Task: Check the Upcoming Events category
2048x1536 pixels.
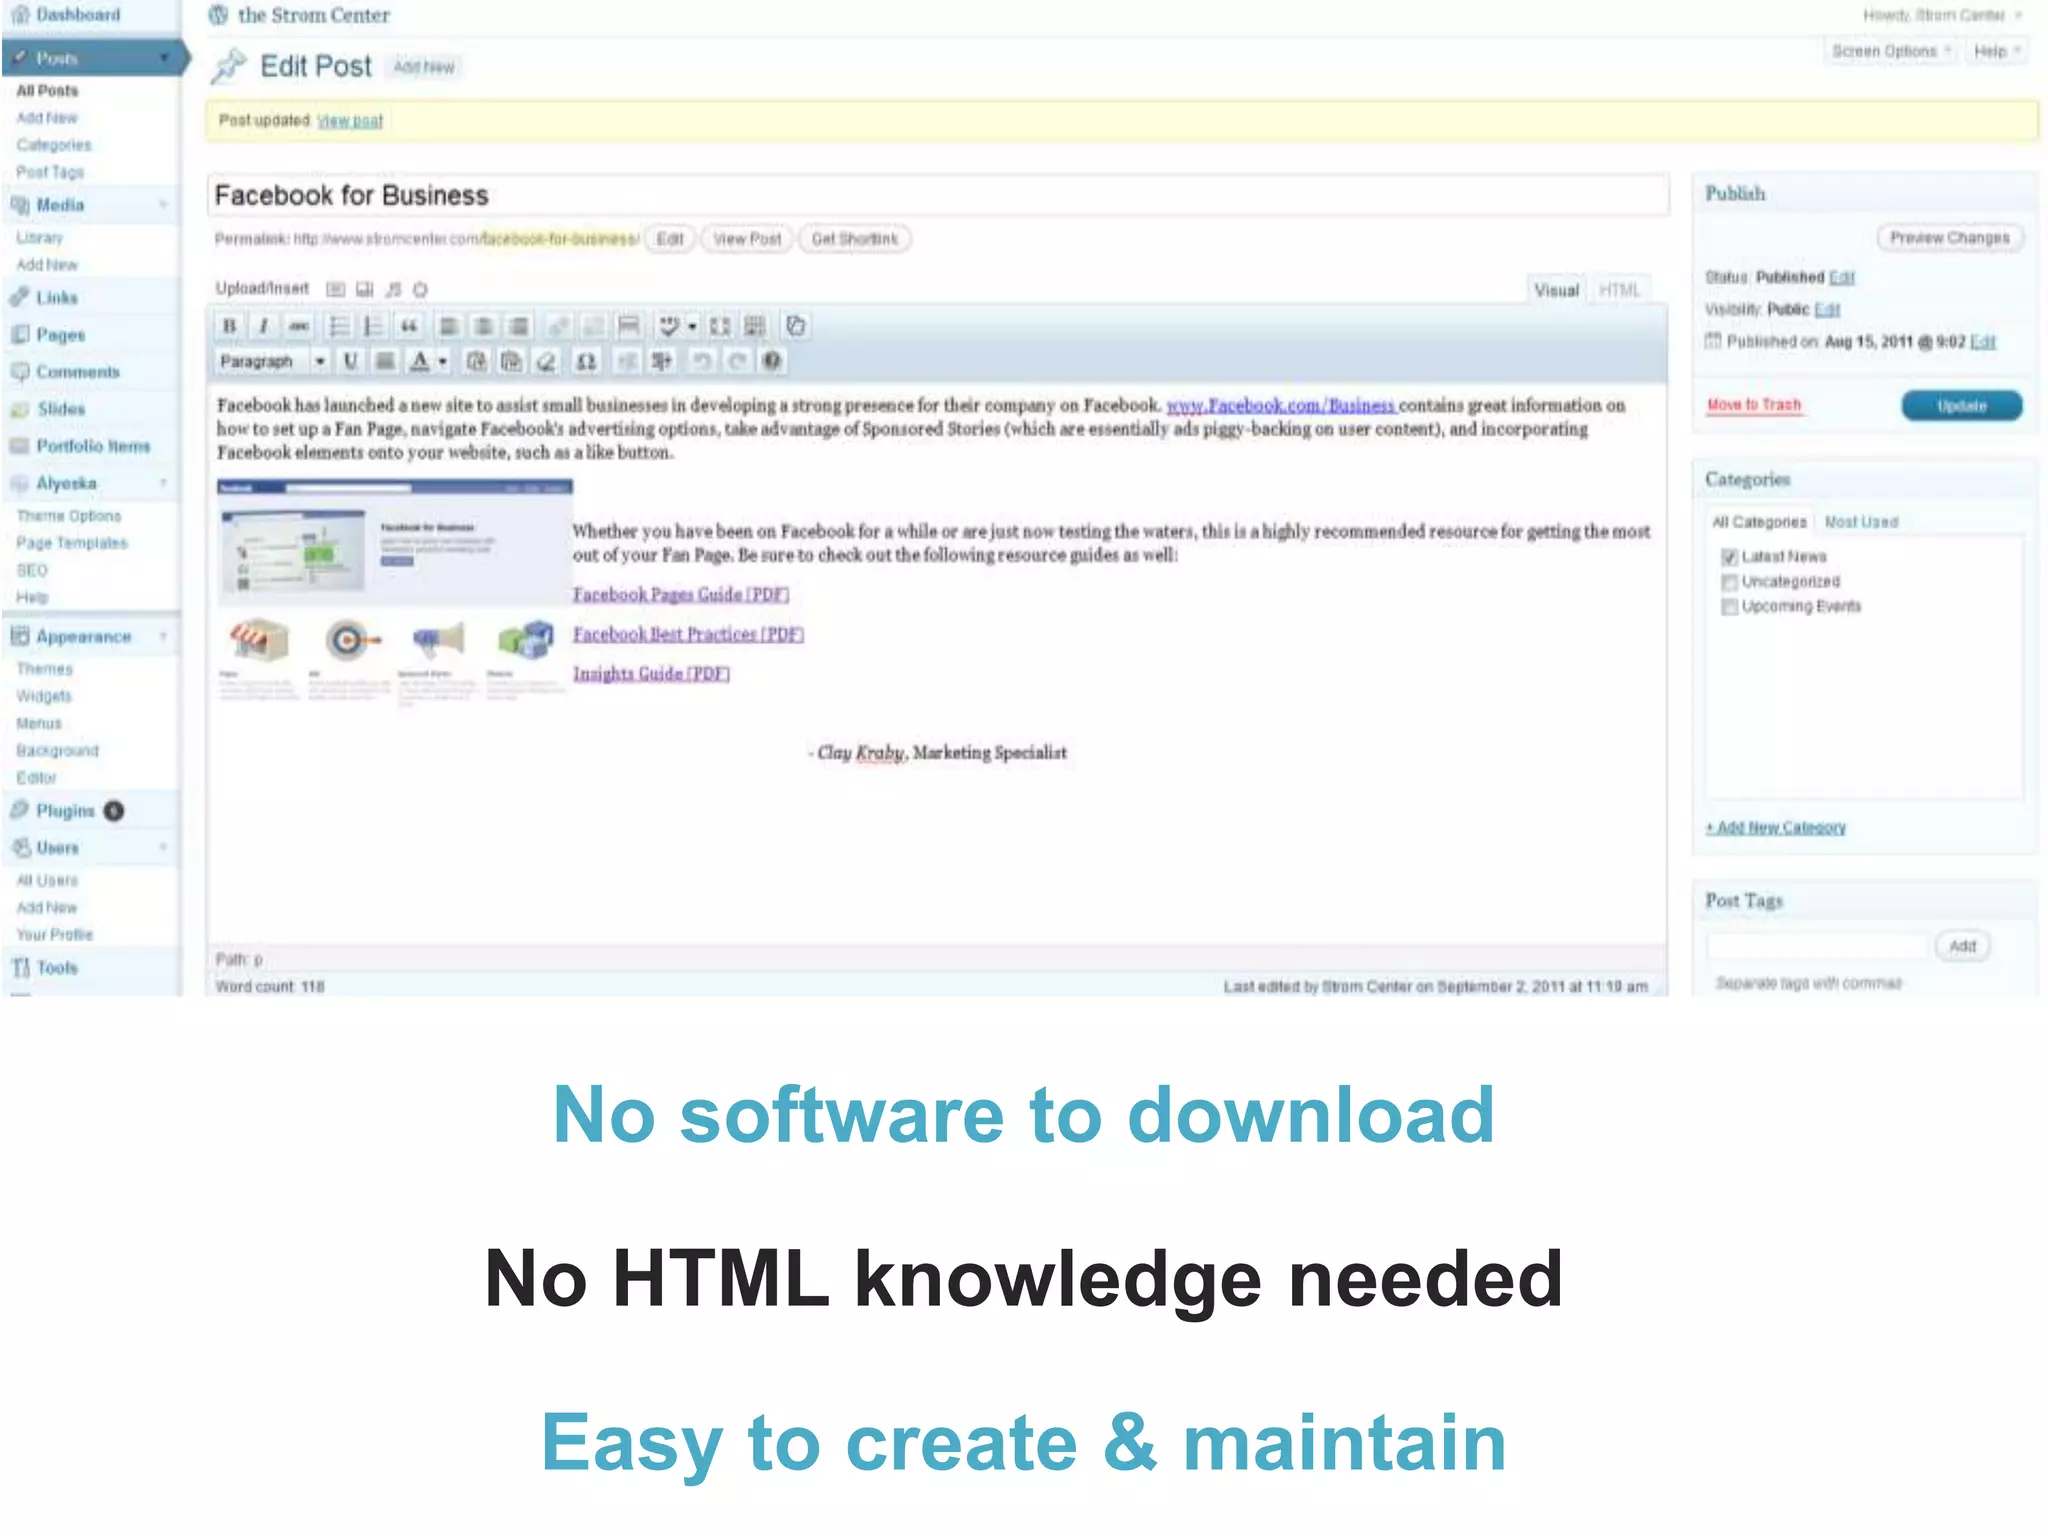Action: point(1729,607)
